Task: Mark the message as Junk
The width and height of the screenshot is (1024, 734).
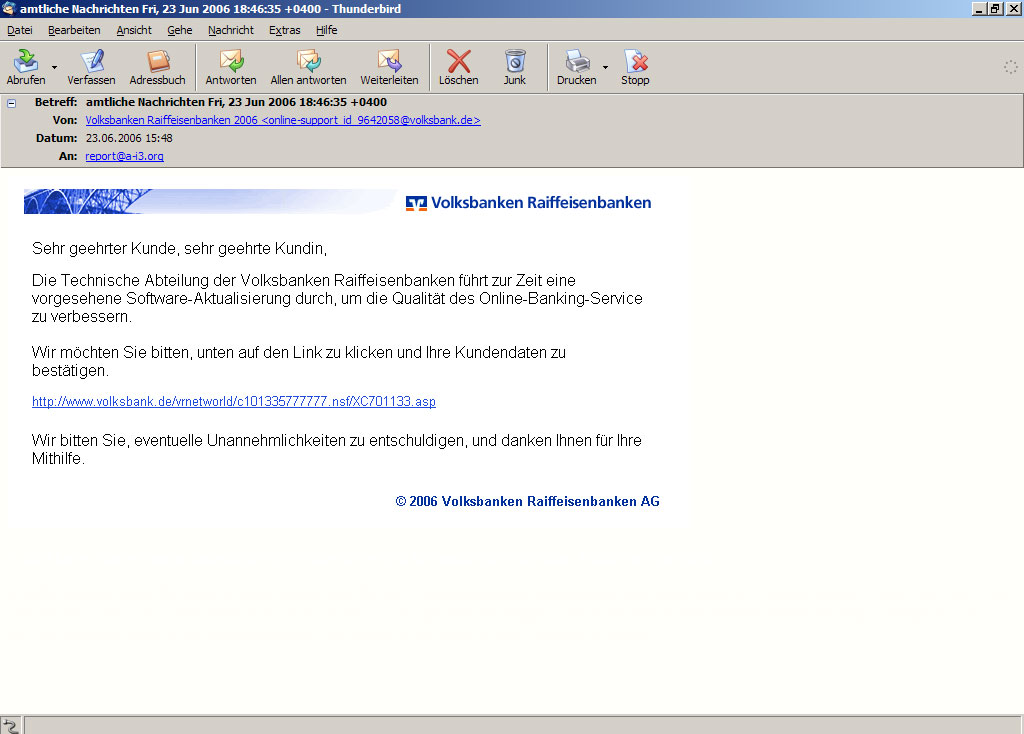Action: (x=515, y=67)
